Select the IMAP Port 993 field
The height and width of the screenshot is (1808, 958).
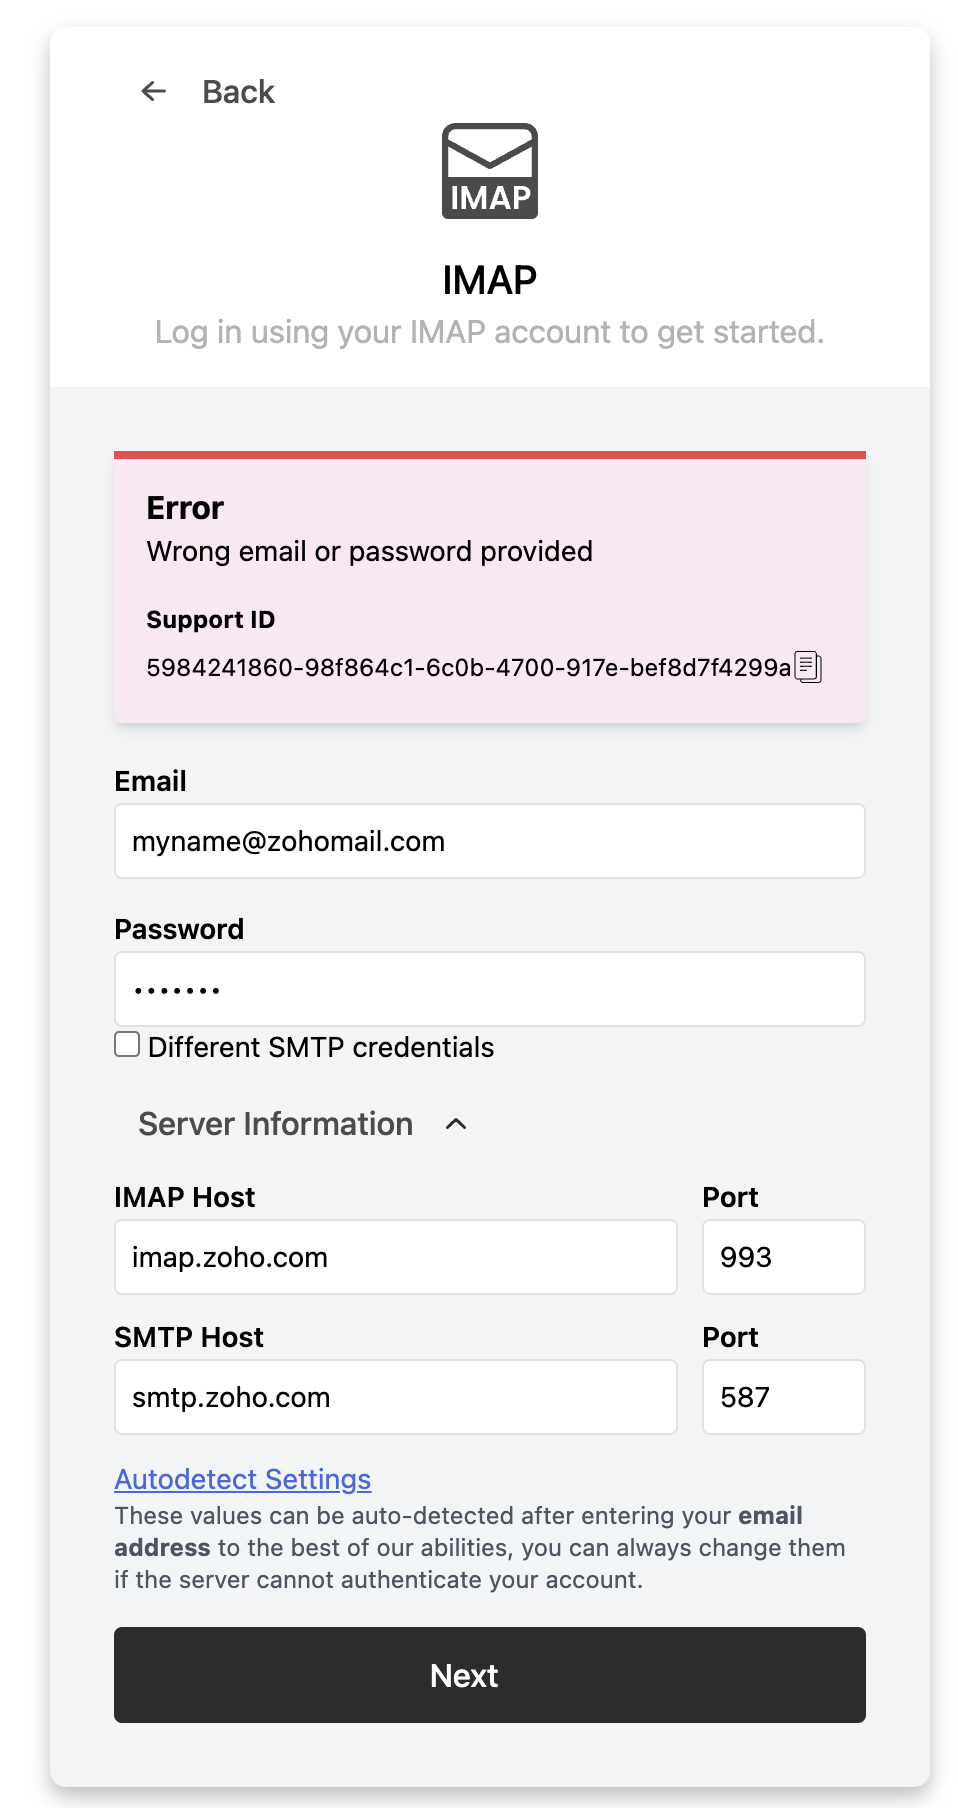[784, 1257]
